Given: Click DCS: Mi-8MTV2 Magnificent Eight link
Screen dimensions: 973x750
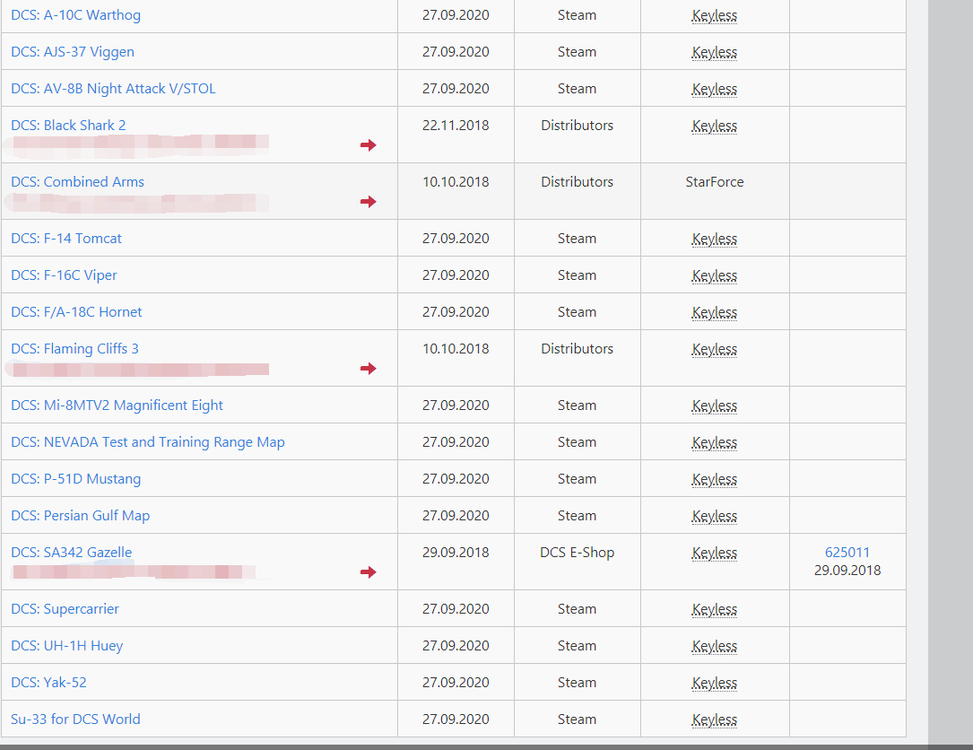Looking at the screenshot, I should tap(117, 405).
